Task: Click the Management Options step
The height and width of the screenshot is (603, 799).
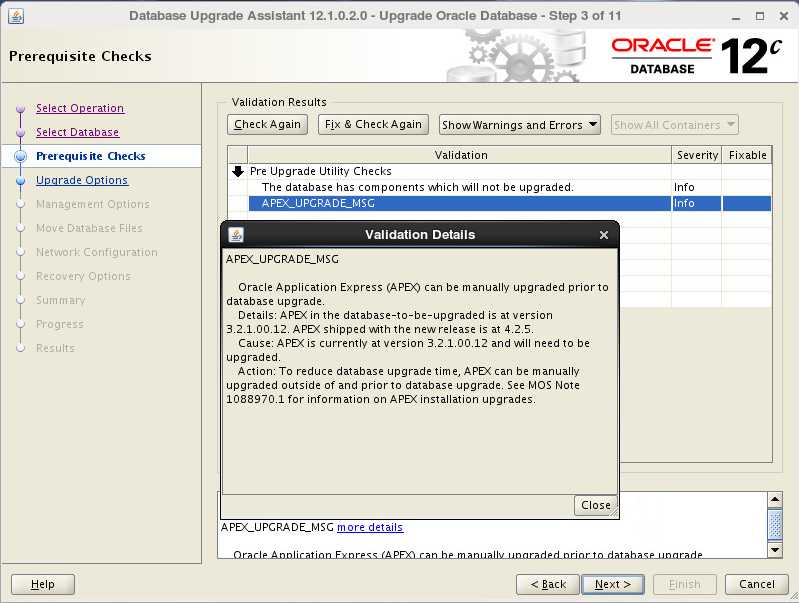Action: tap(93, 204)
